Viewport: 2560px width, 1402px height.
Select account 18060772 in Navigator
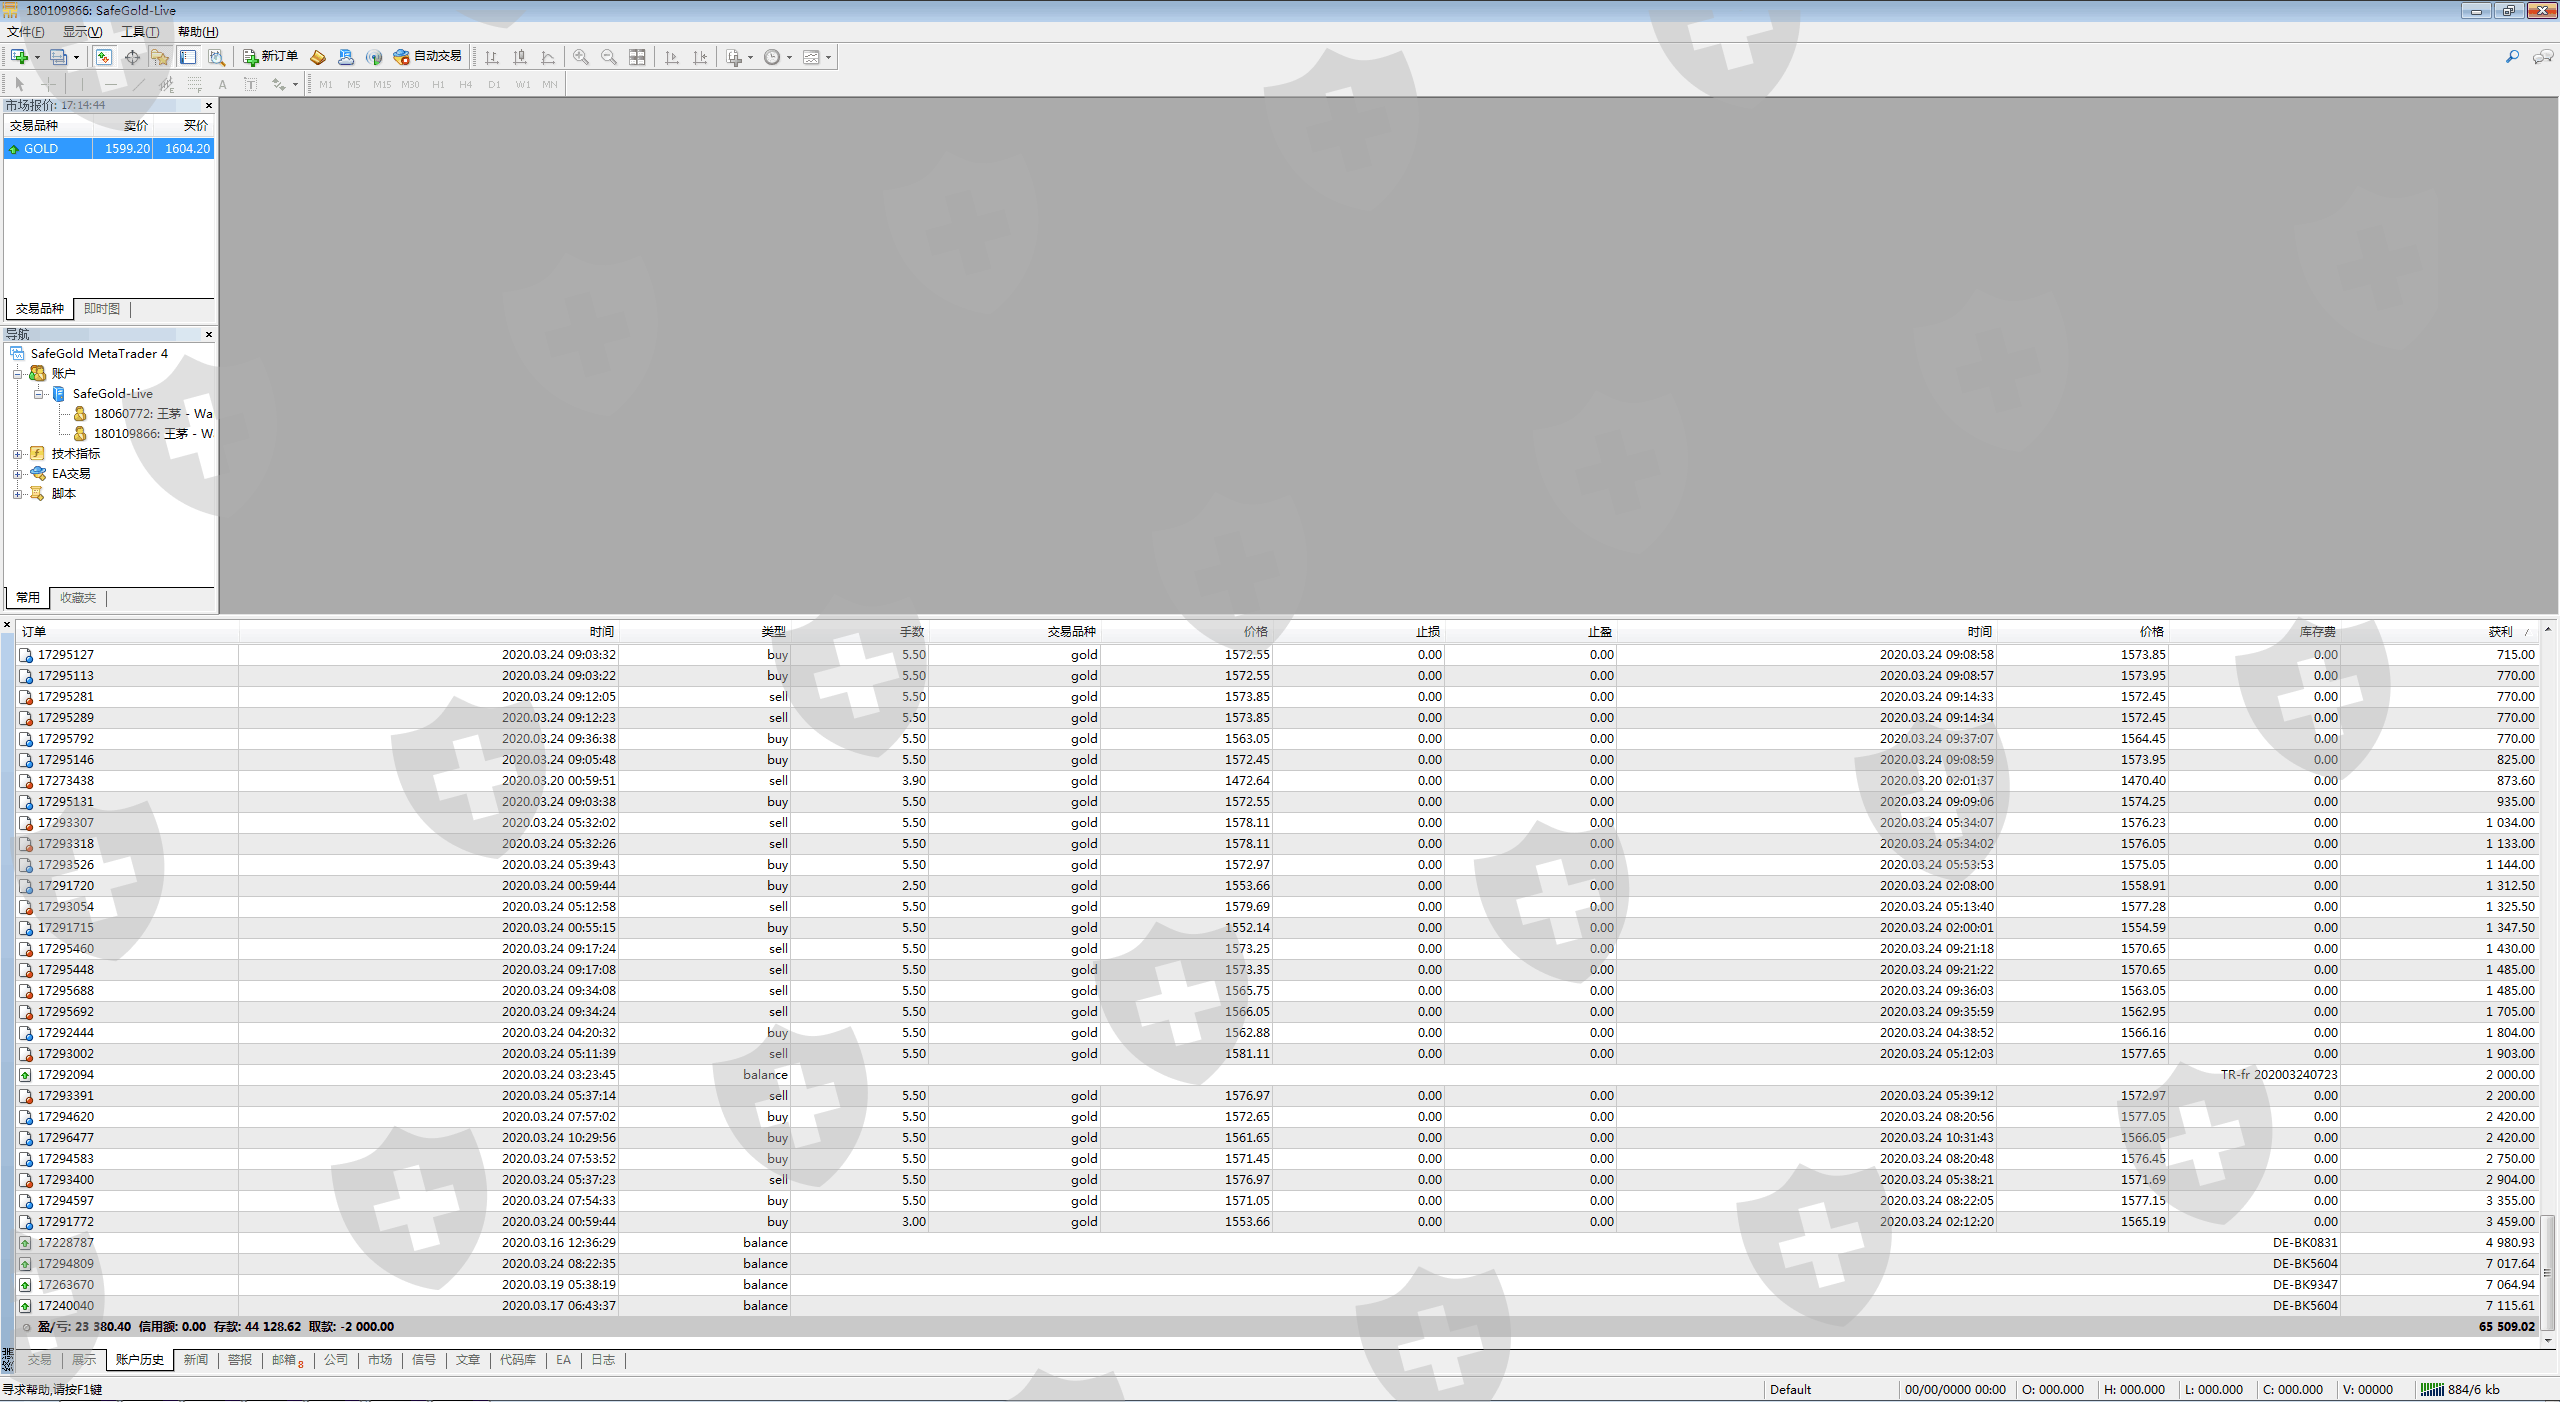(x=150, y=414)
